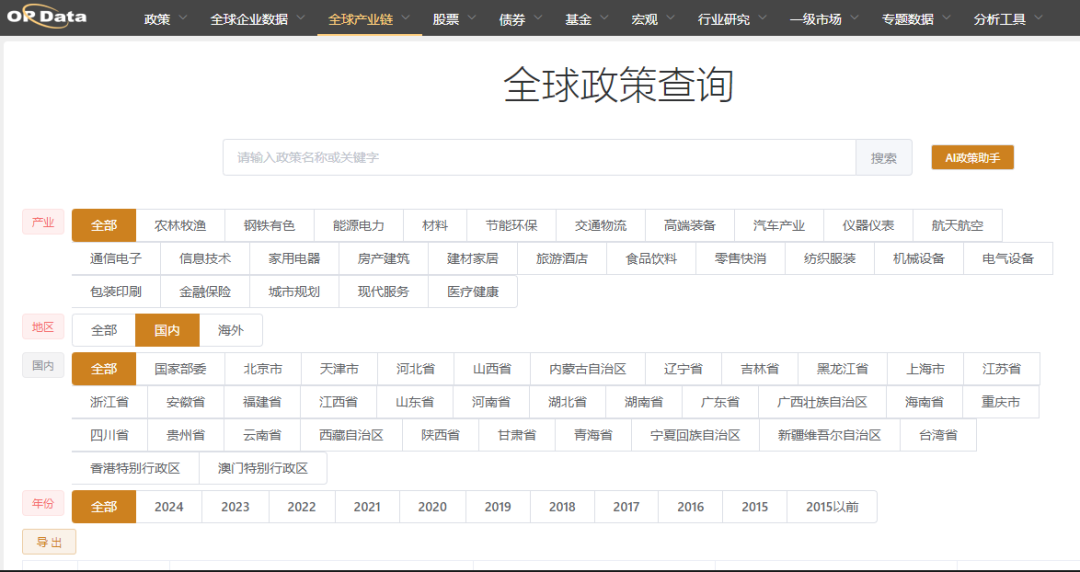
Task: Select the year 2024 filter
Action: pyautogui.click(x=169, y=507)
